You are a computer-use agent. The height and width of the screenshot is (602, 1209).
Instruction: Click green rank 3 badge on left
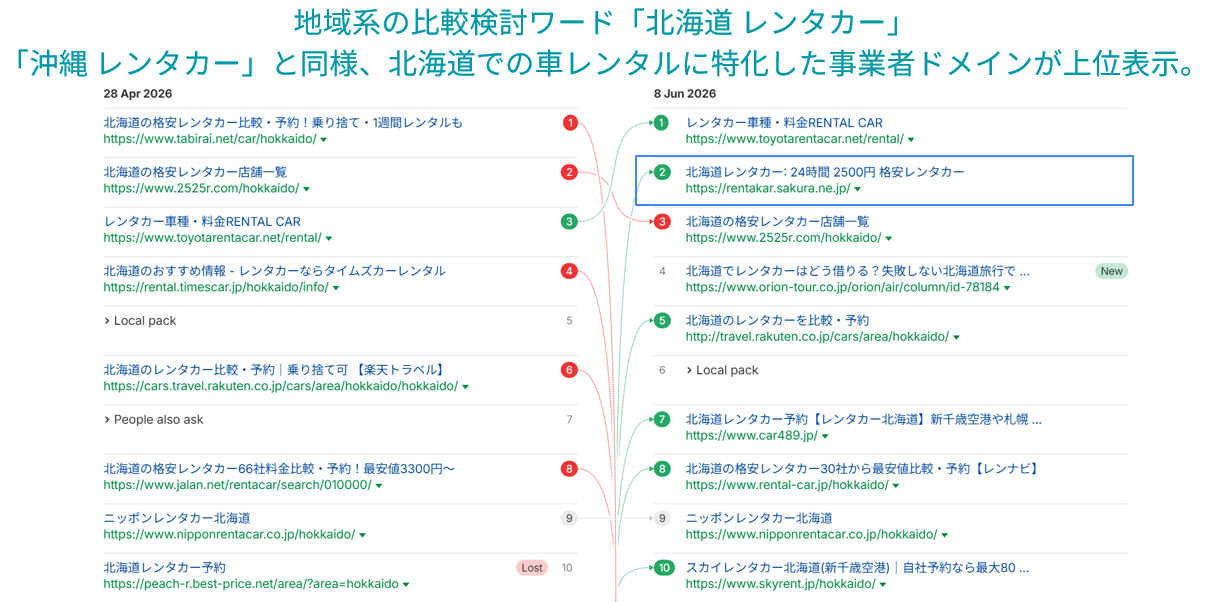click(569, 222)
